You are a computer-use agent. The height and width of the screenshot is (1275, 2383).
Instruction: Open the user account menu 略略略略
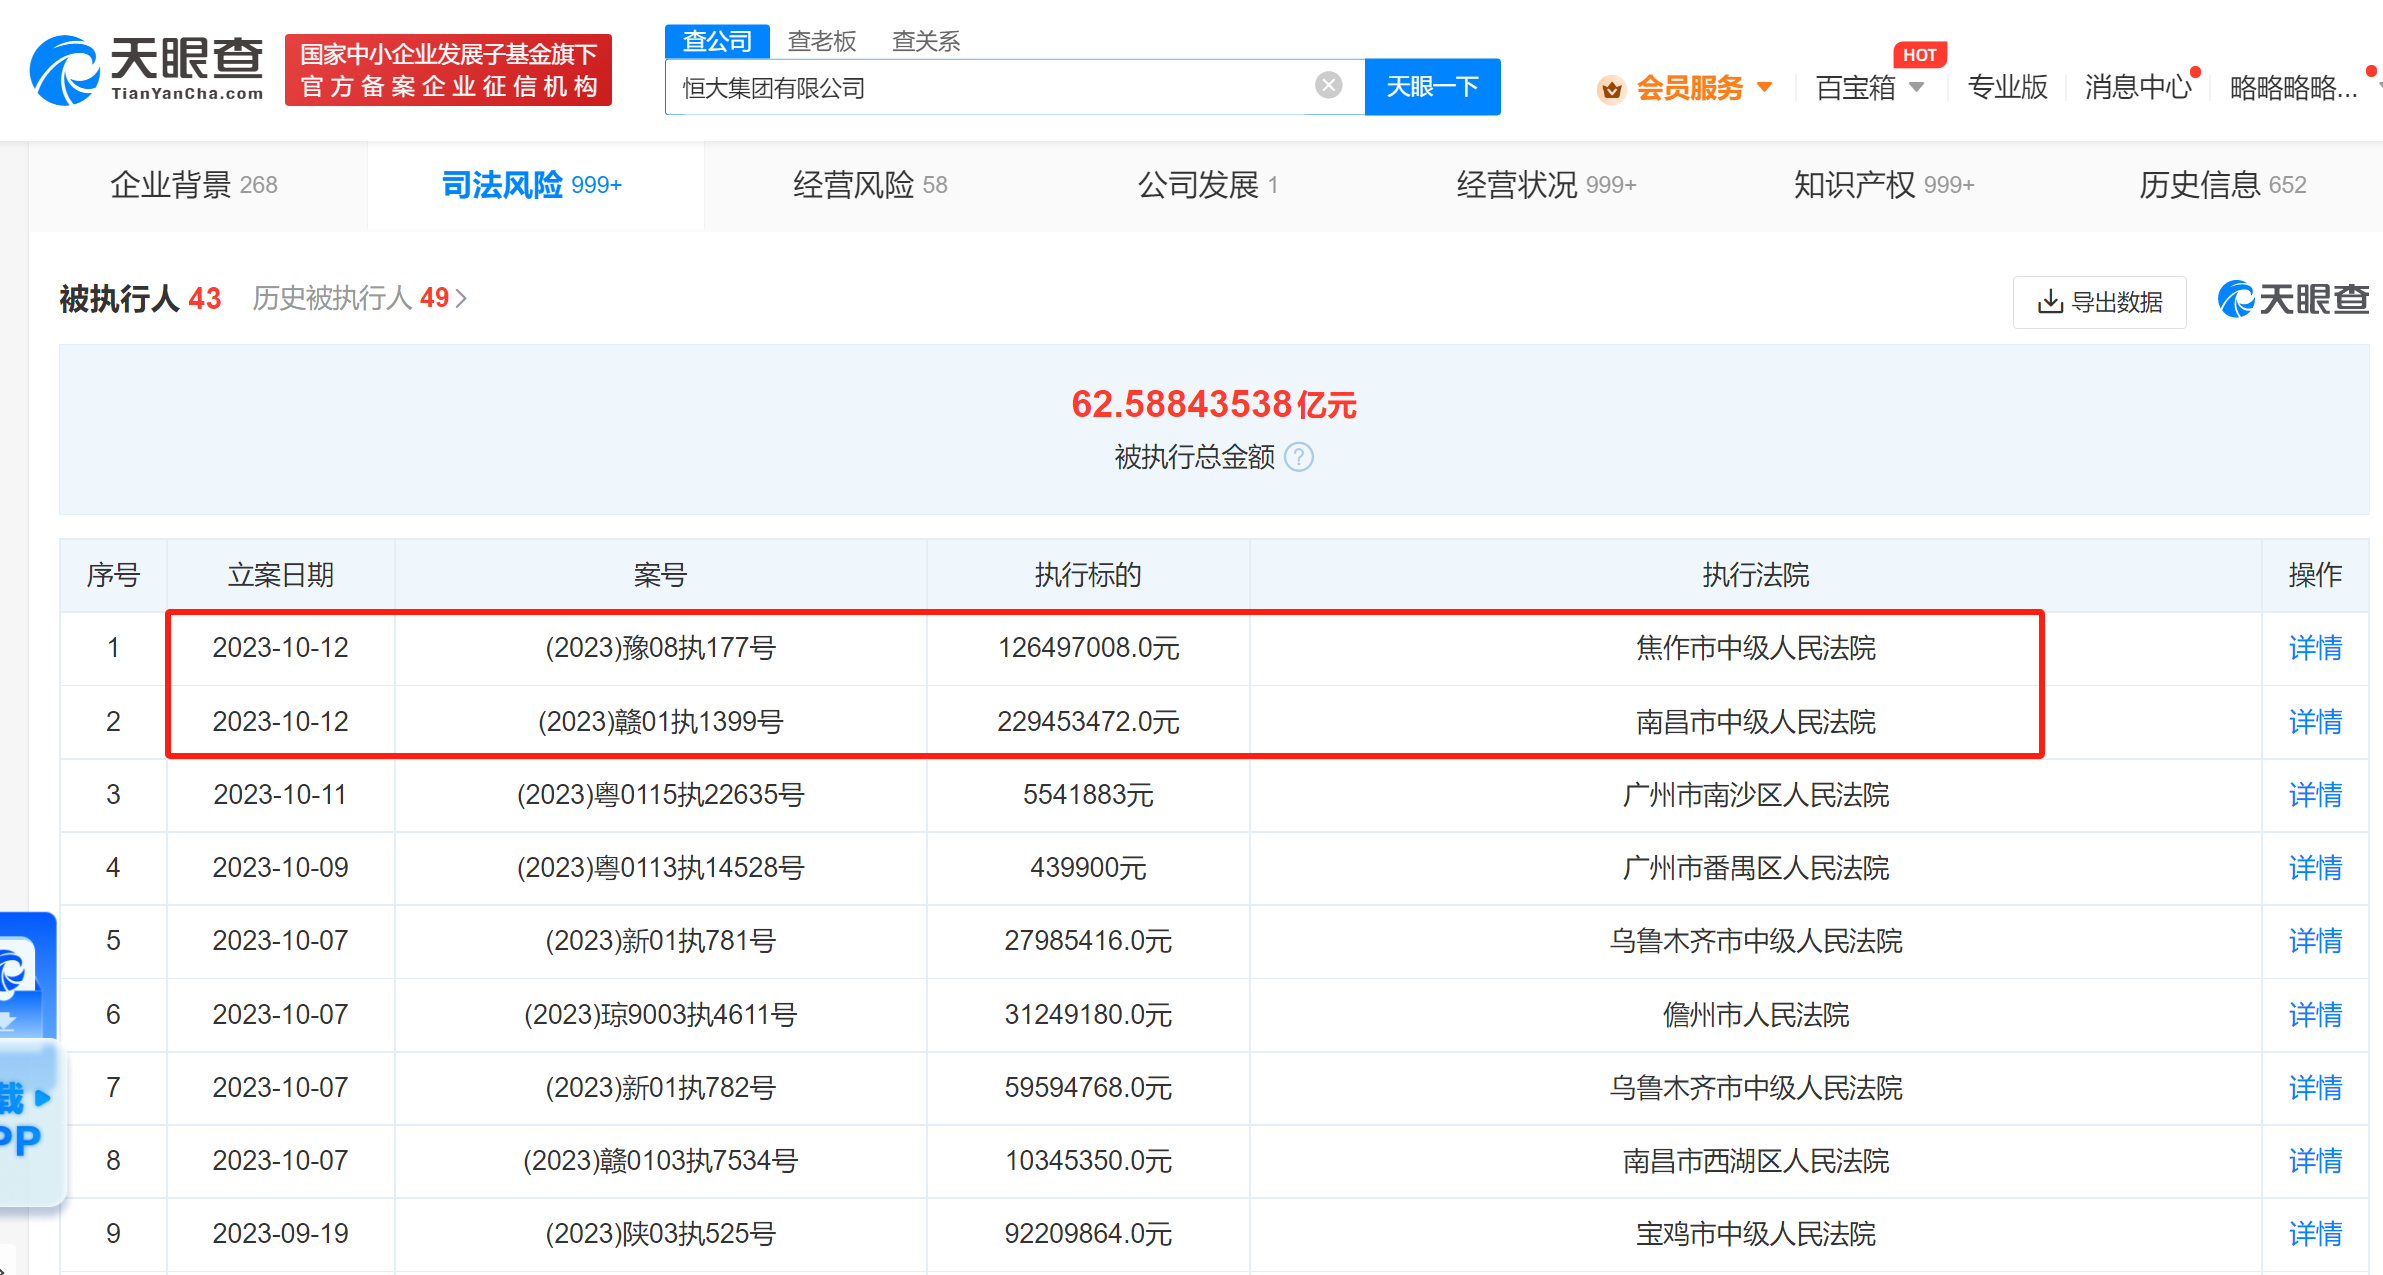coord(2294,88)
